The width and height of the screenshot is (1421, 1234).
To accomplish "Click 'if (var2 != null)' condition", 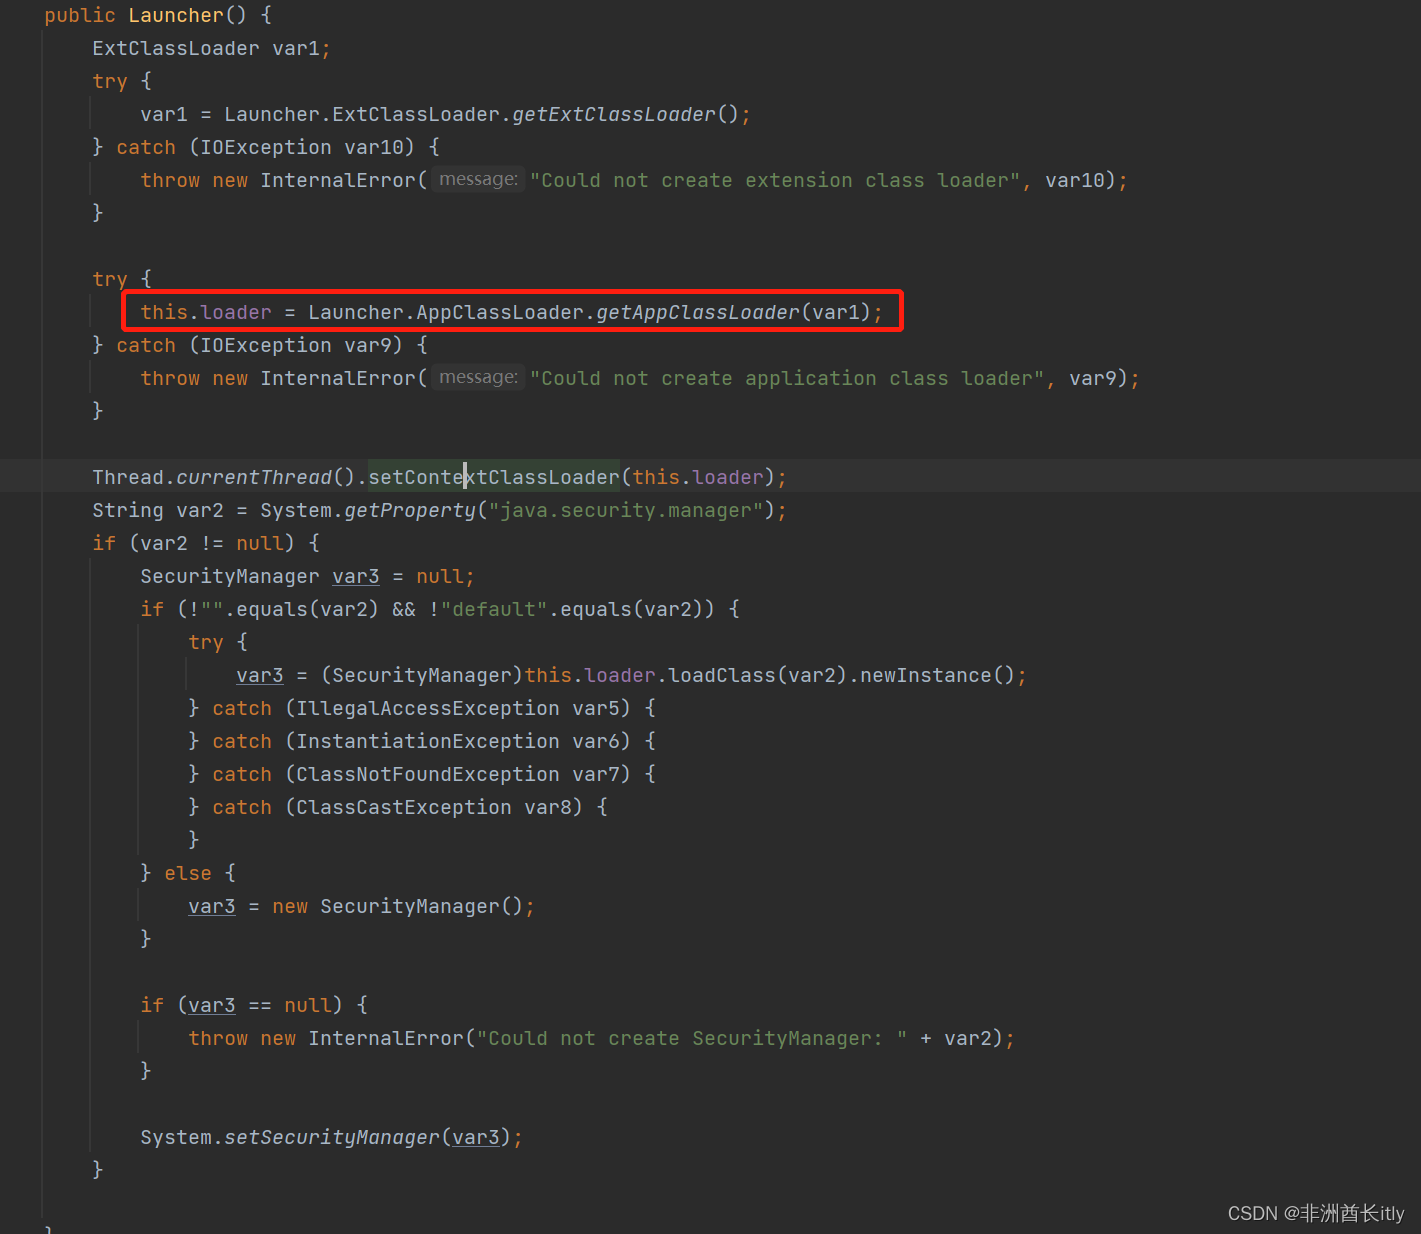I will (206, 543).
